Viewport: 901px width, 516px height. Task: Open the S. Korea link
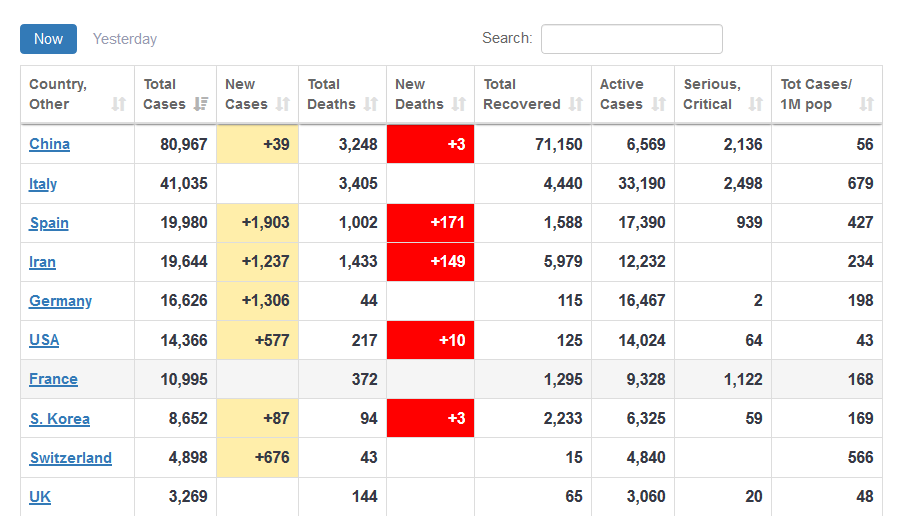(x=59, y=419)
